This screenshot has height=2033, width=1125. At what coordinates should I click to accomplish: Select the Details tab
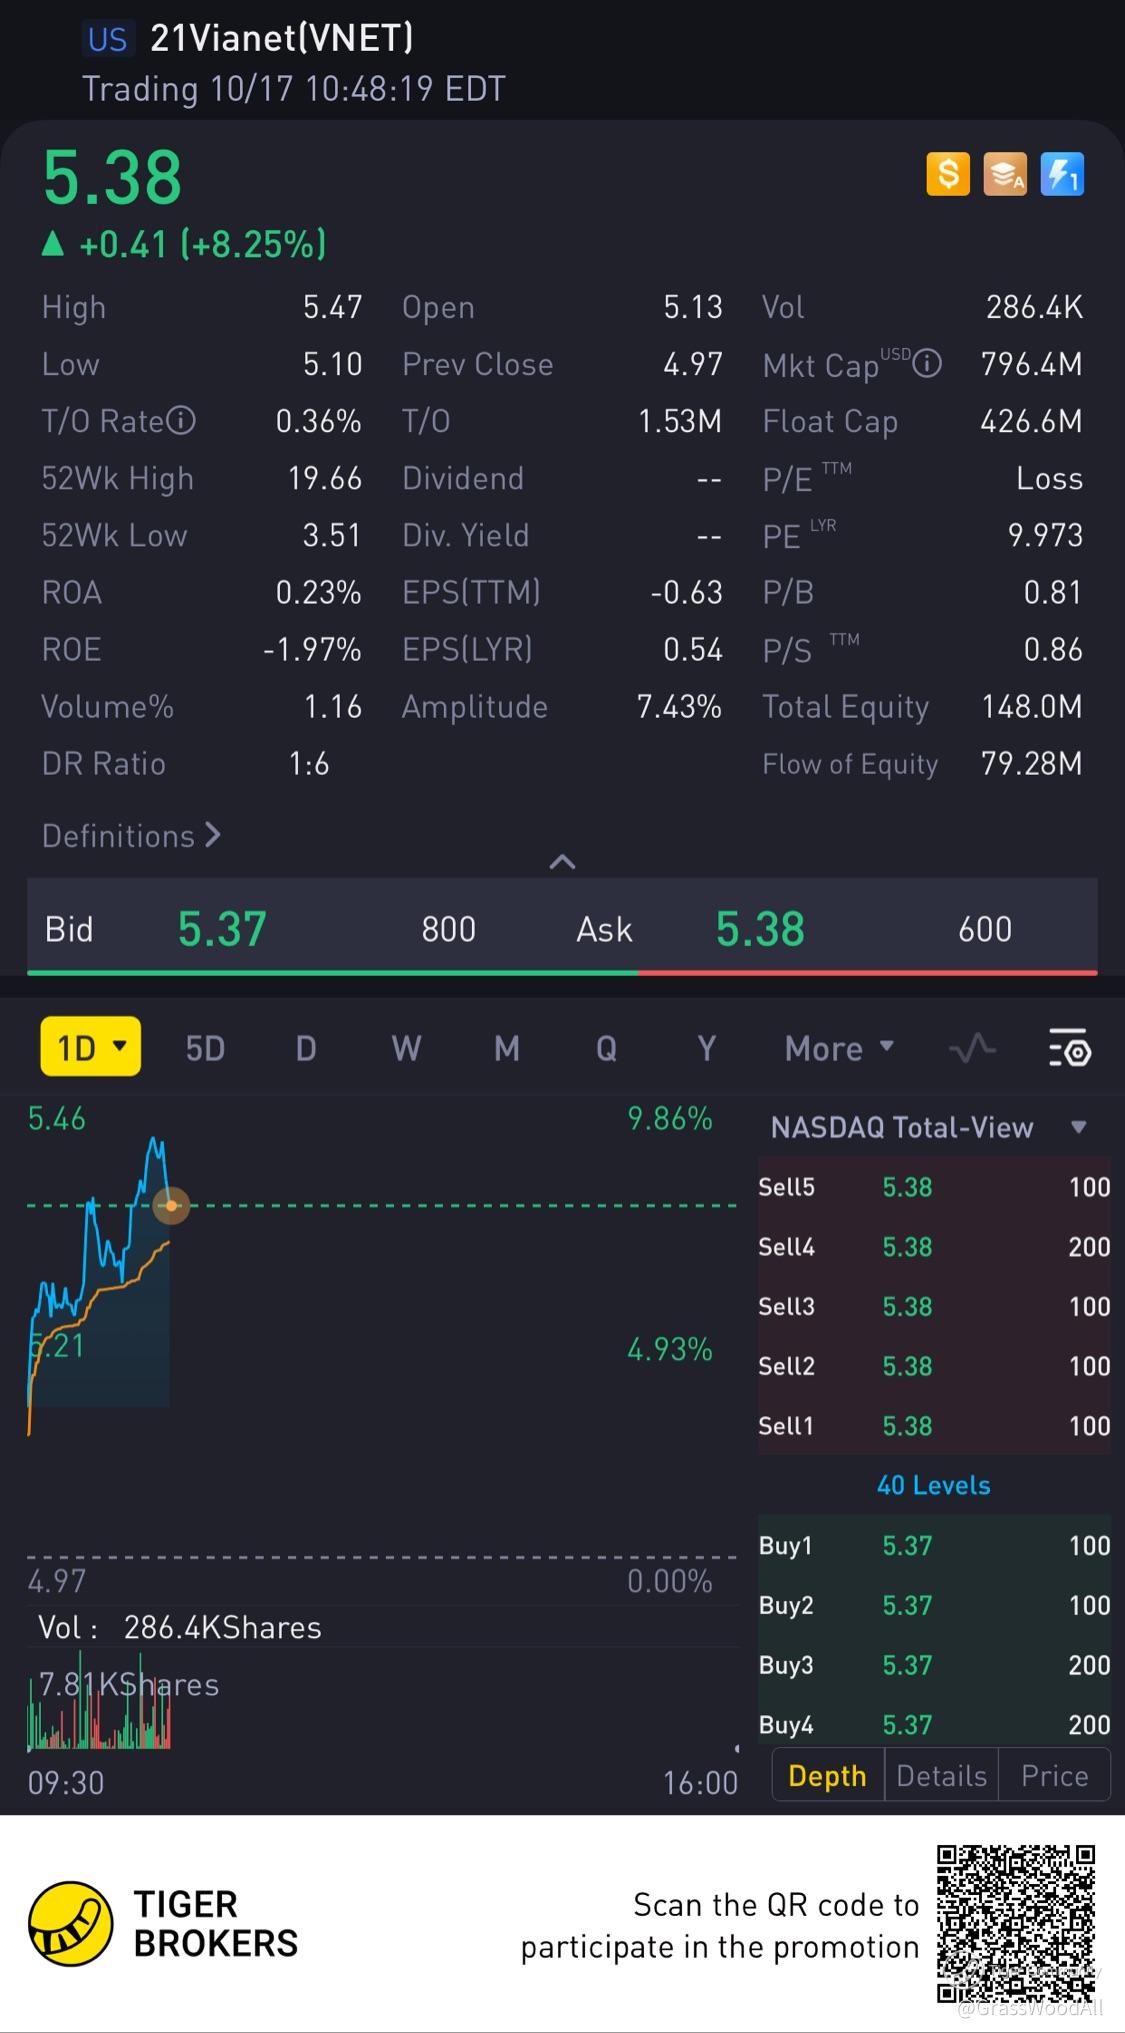941,1775
